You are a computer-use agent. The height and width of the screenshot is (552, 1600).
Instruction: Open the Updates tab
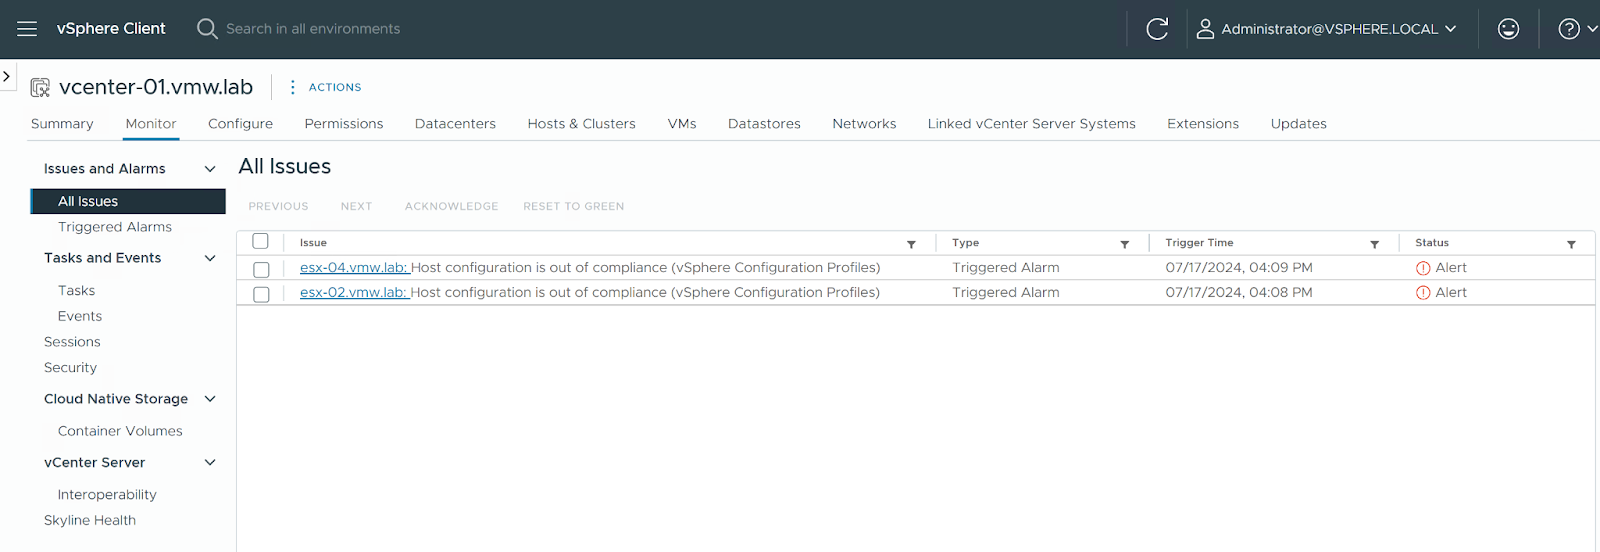click(1298, 124)
